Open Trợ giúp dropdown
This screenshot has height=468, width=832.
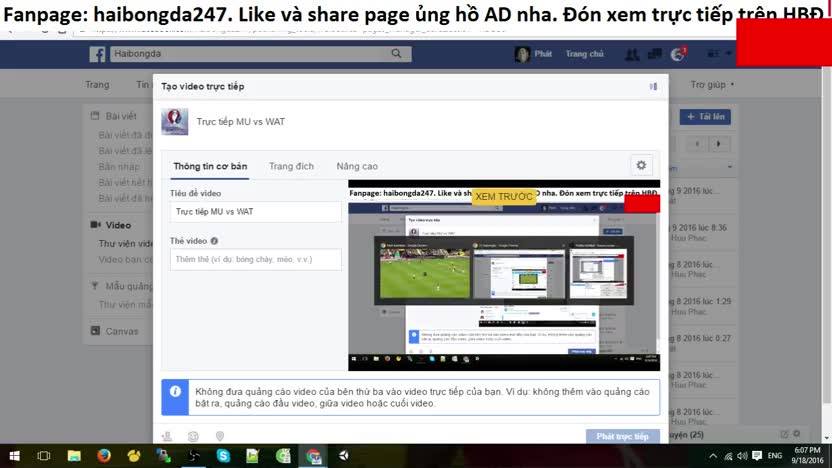pyautogui.click(x=712, y=84)
